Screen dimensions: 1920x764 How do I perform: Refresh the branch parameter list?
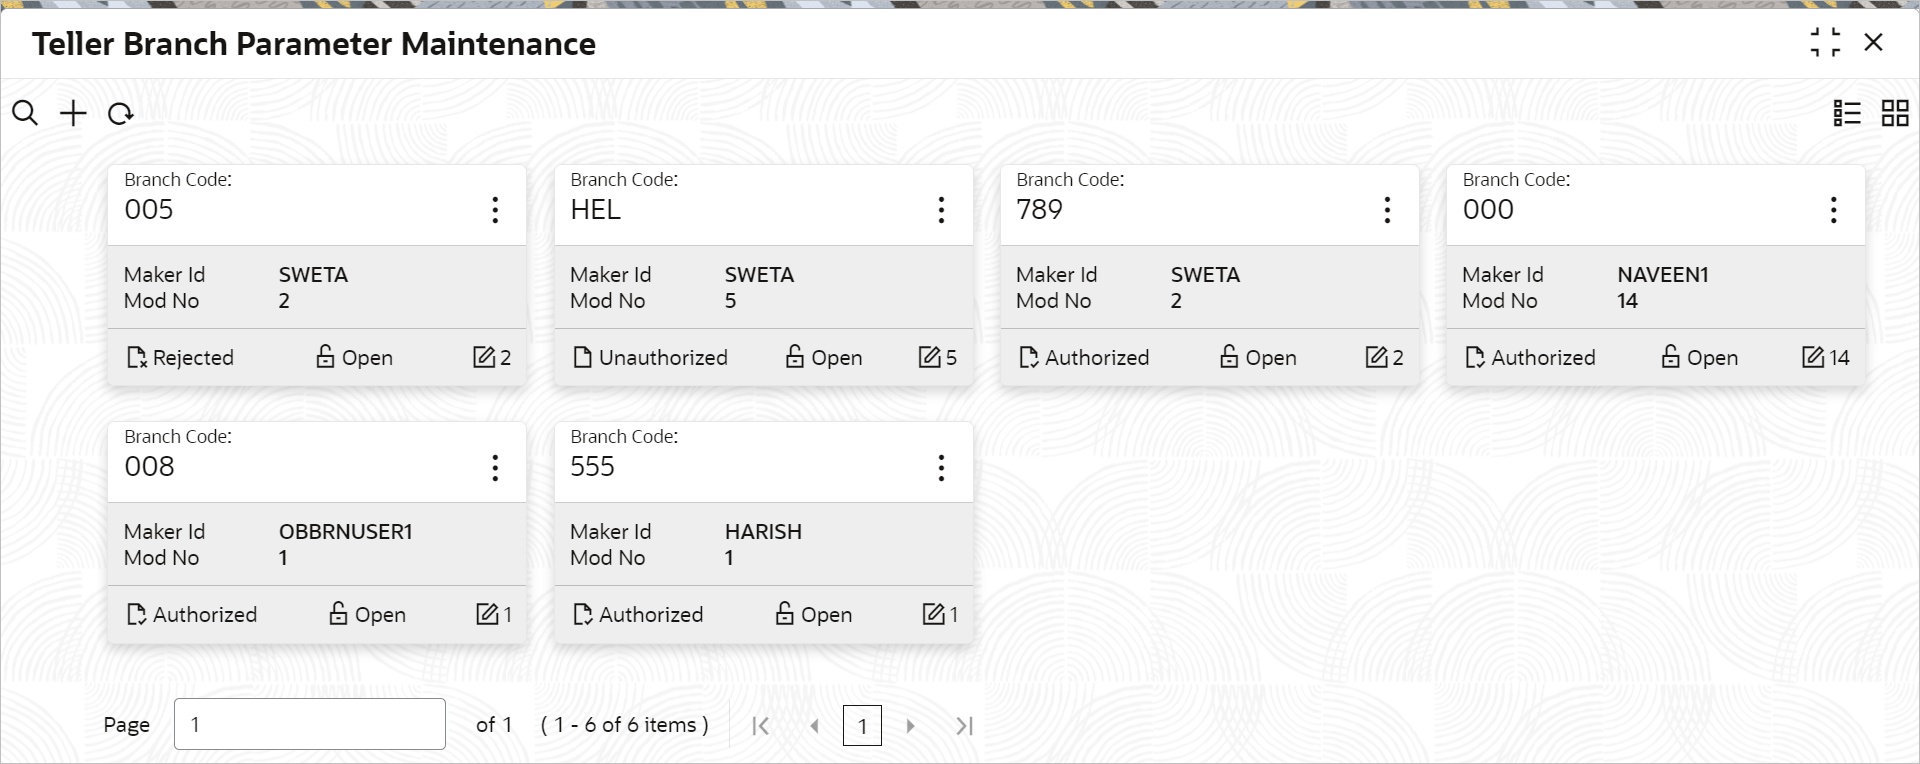[x=121, y=113]
